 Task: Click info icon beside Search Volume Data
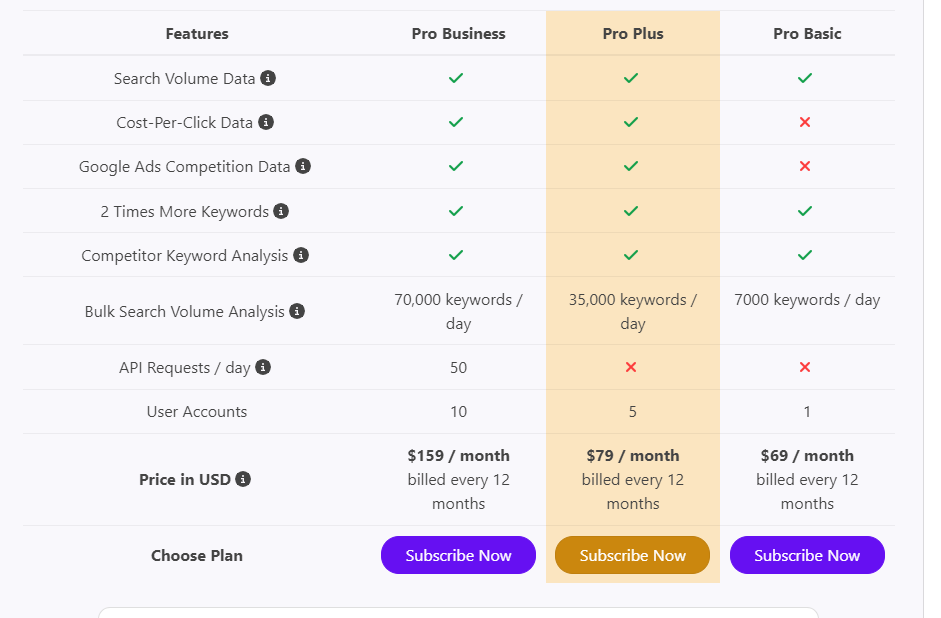pos(268,78)
